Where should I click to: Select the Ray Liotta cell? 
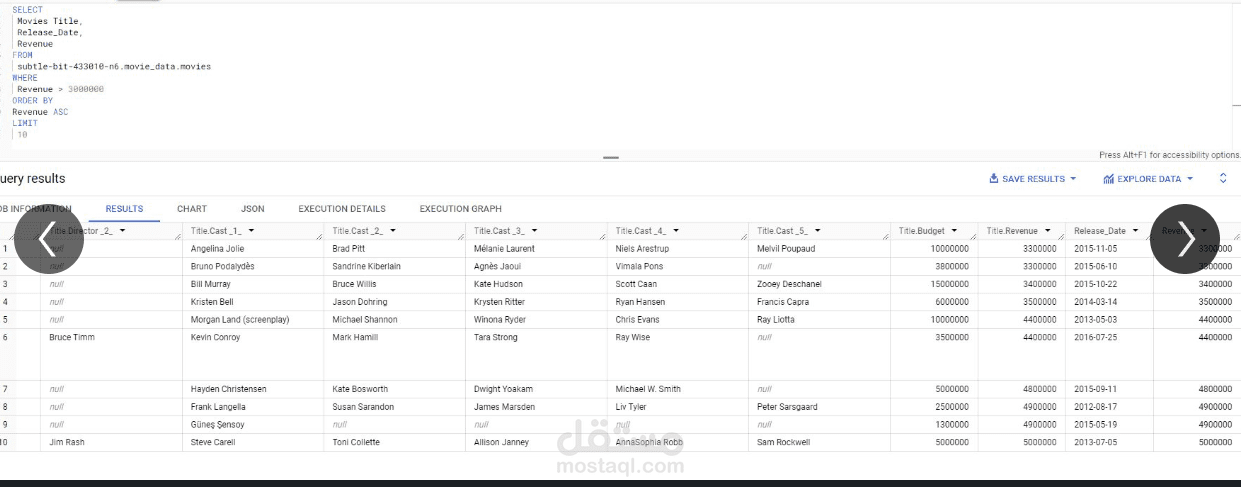(x=776, y=320)
